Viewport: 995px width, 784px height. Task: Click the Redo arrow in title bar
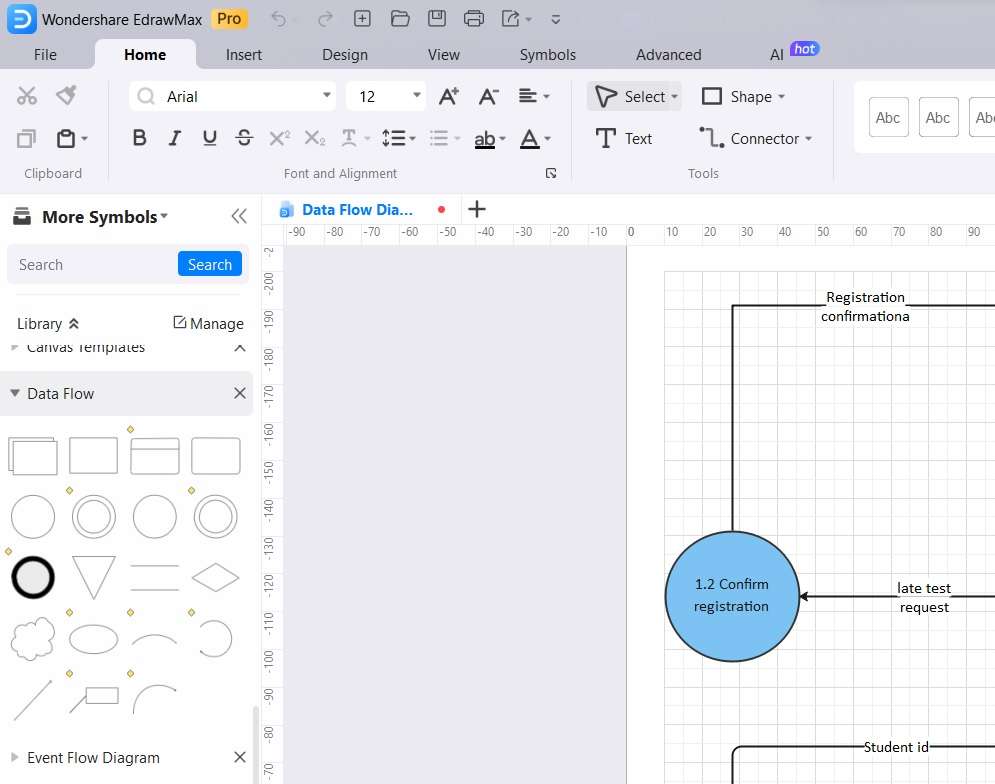coord(325,19)
